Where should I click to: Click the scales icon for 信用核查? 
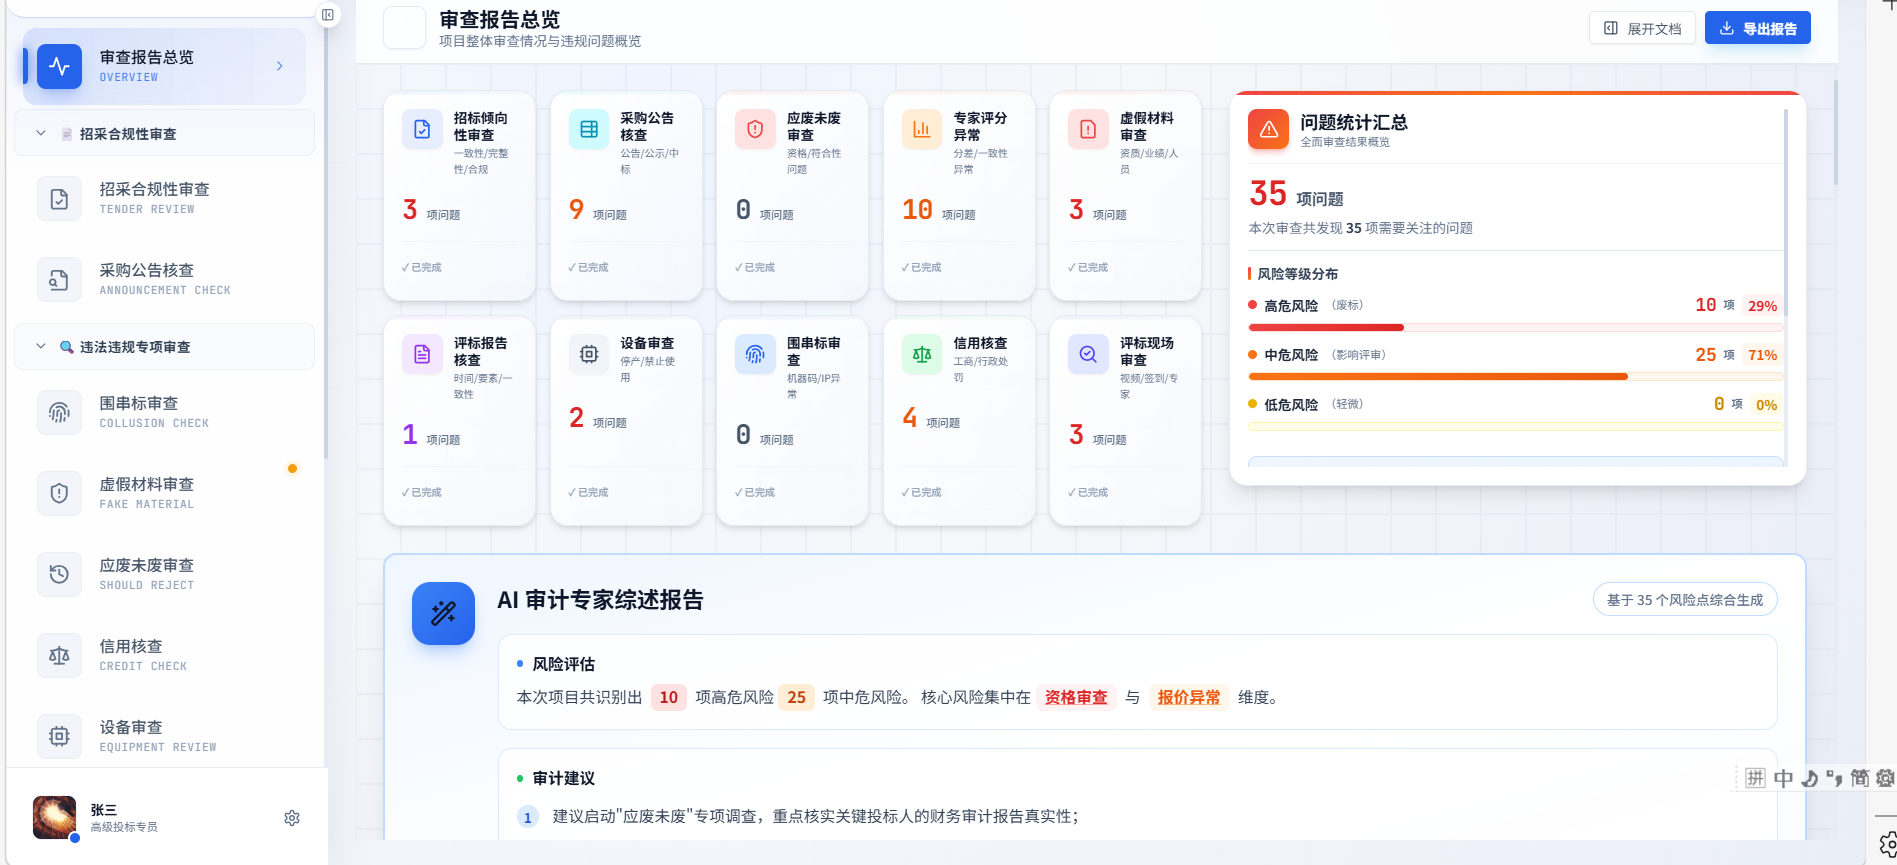(x=59, y=656)
